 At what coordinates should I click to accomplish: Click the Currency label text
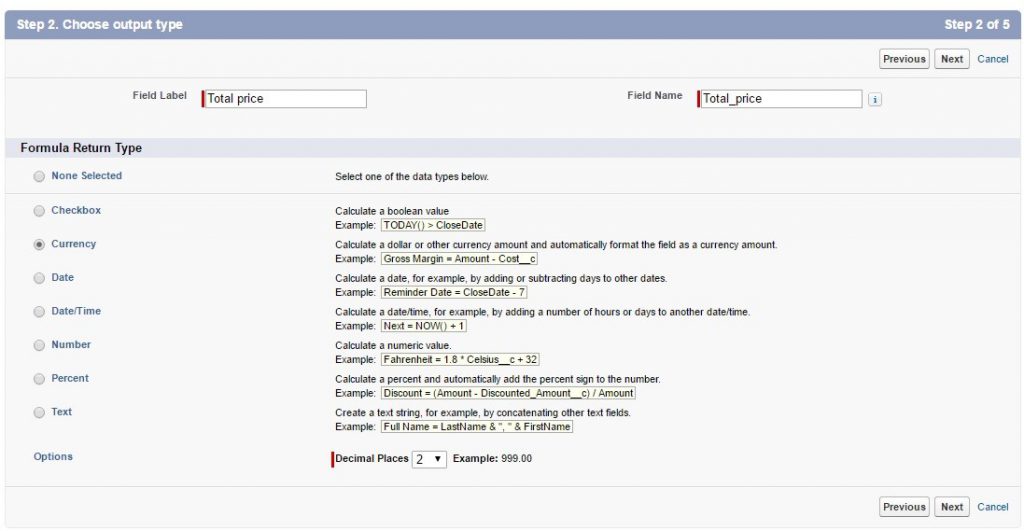74,244
